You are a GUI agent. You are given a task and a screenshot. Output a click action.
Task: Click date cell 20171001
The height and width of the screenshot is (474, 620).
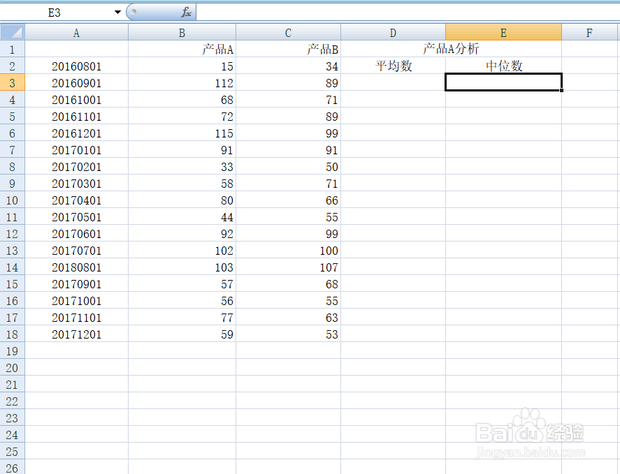tap(77, 301)
